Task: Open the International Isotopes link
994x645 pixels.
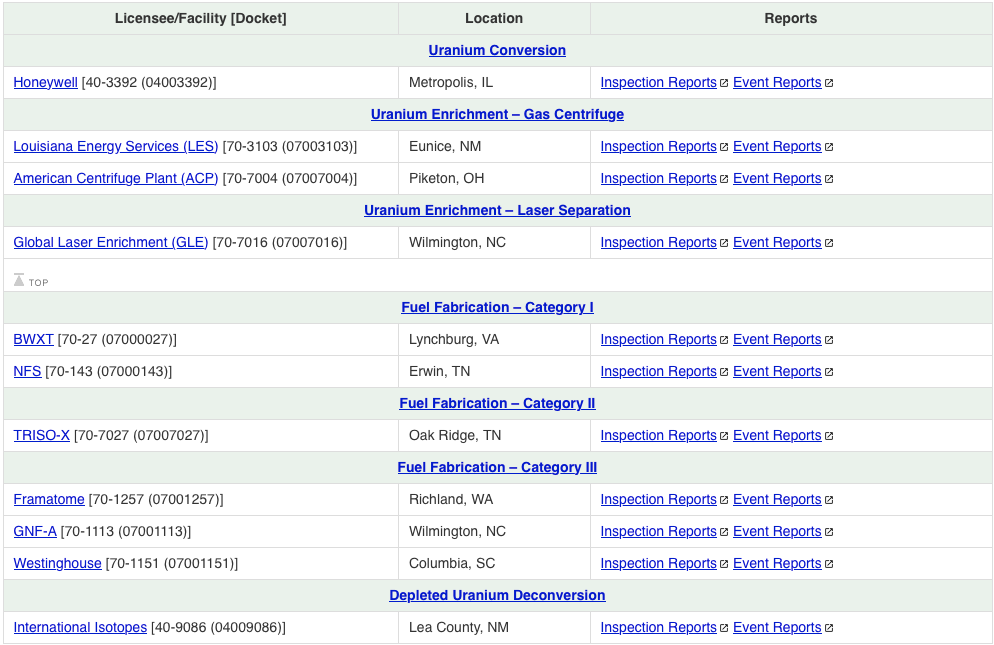Action: [80, 627]
